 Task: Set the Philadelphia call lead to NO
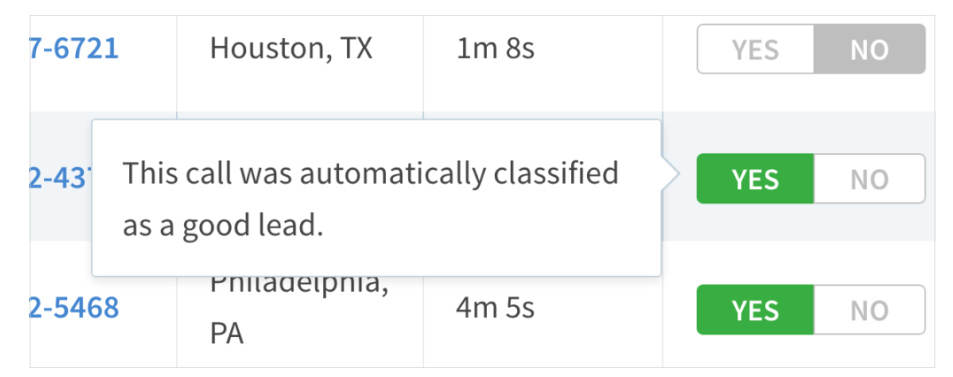(x=869, y=310)
